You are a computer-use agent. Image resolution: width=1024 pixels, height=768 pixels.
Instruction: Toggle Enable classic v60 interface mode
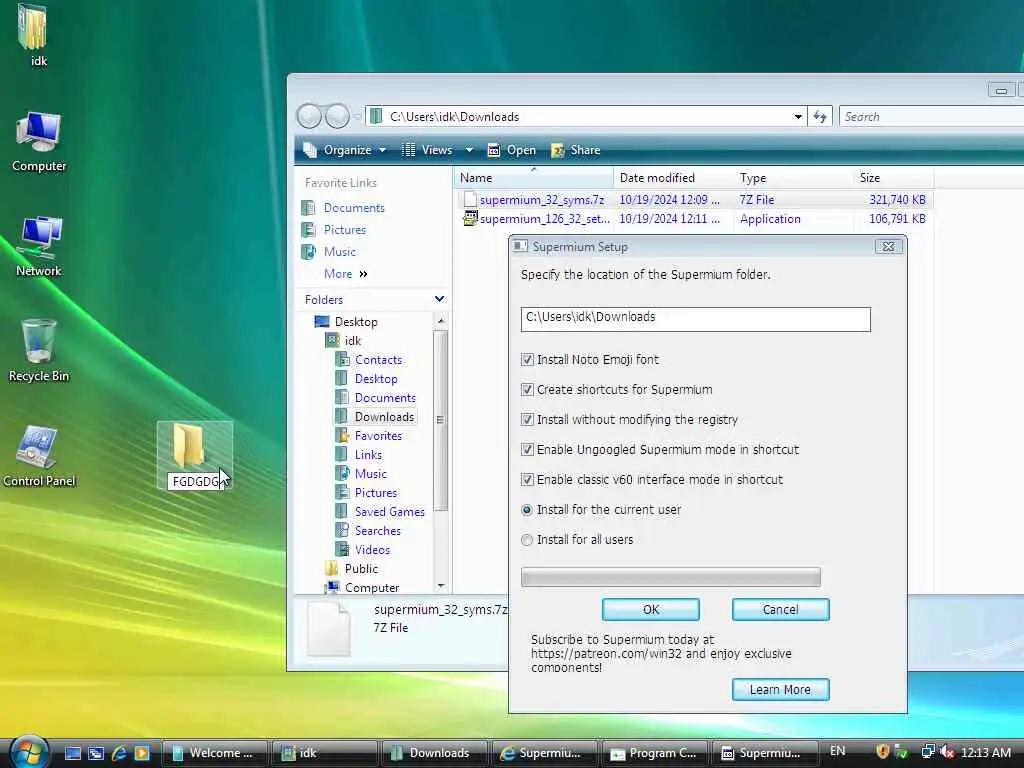tap(527, 479)
